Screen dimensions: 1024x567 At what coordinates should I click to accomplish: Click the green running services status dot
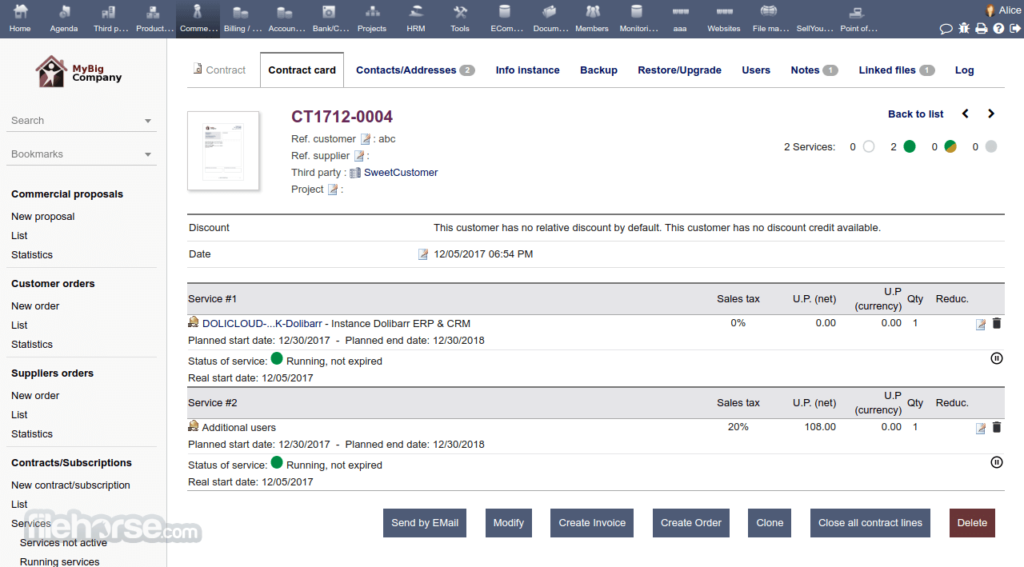click(909, 147)
